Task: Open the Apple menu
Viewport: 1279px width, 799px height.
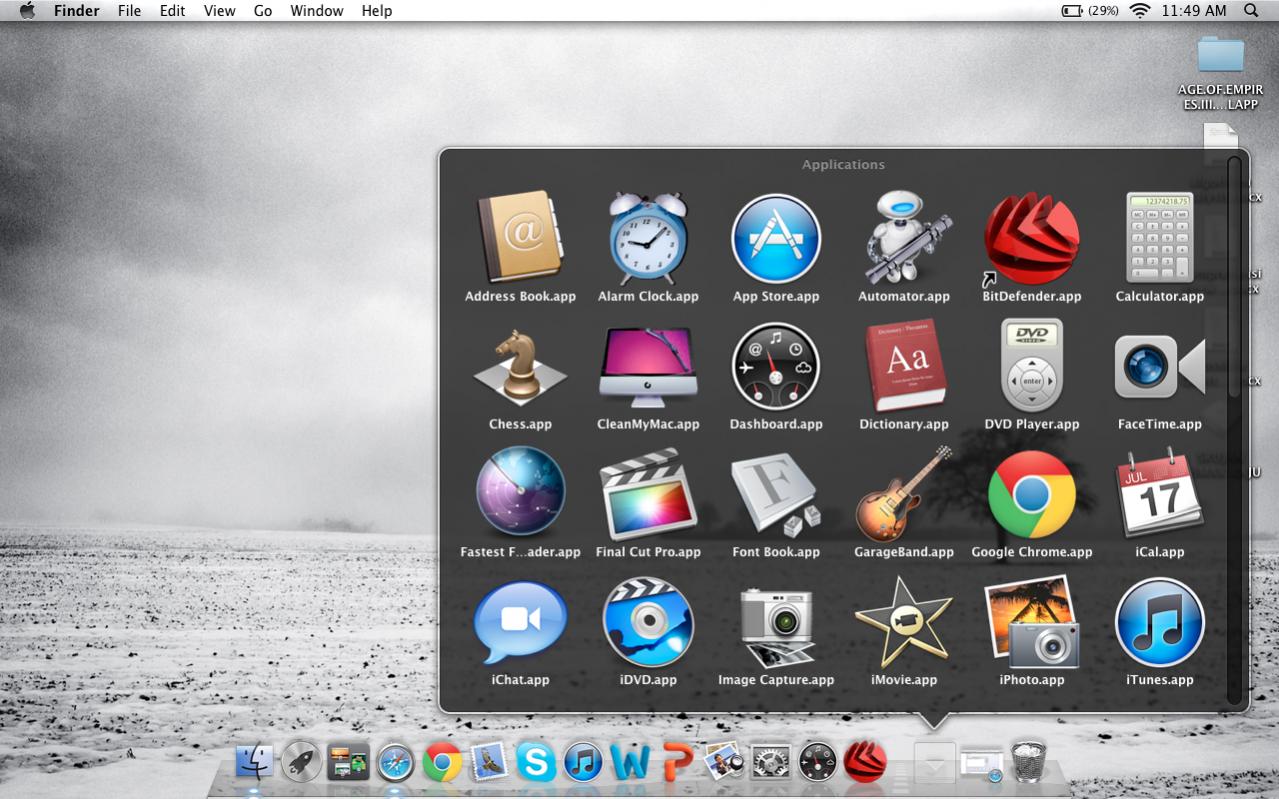Action: 27,11
